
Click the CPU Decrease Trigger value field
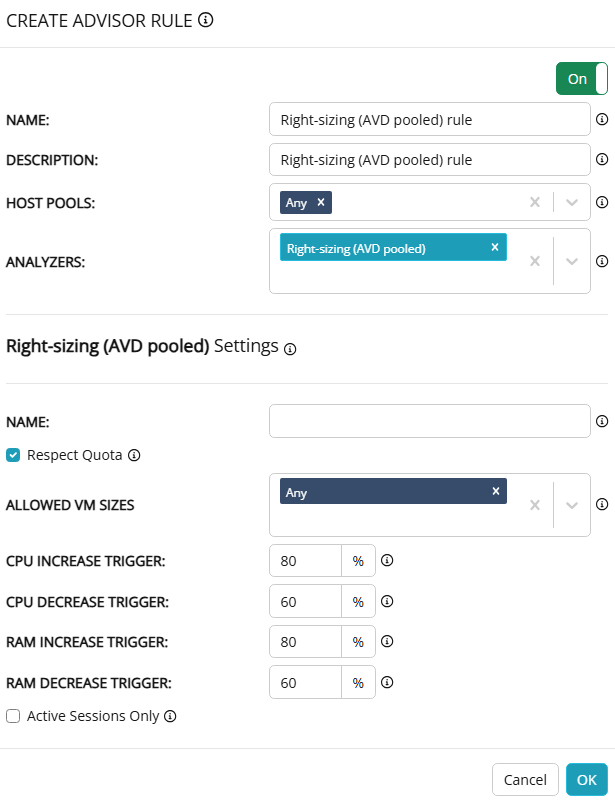(305, 601)
